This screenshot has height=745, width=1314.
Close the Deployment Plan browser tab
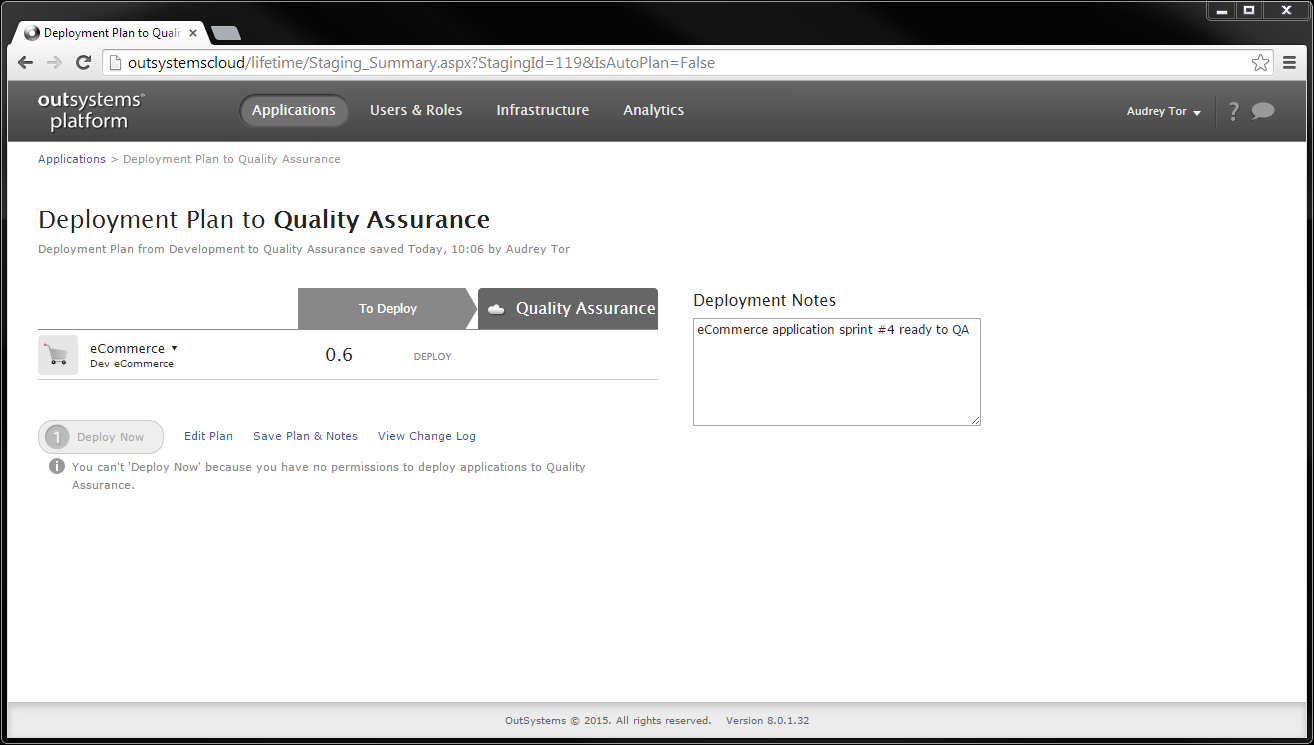tap(193, 33)
